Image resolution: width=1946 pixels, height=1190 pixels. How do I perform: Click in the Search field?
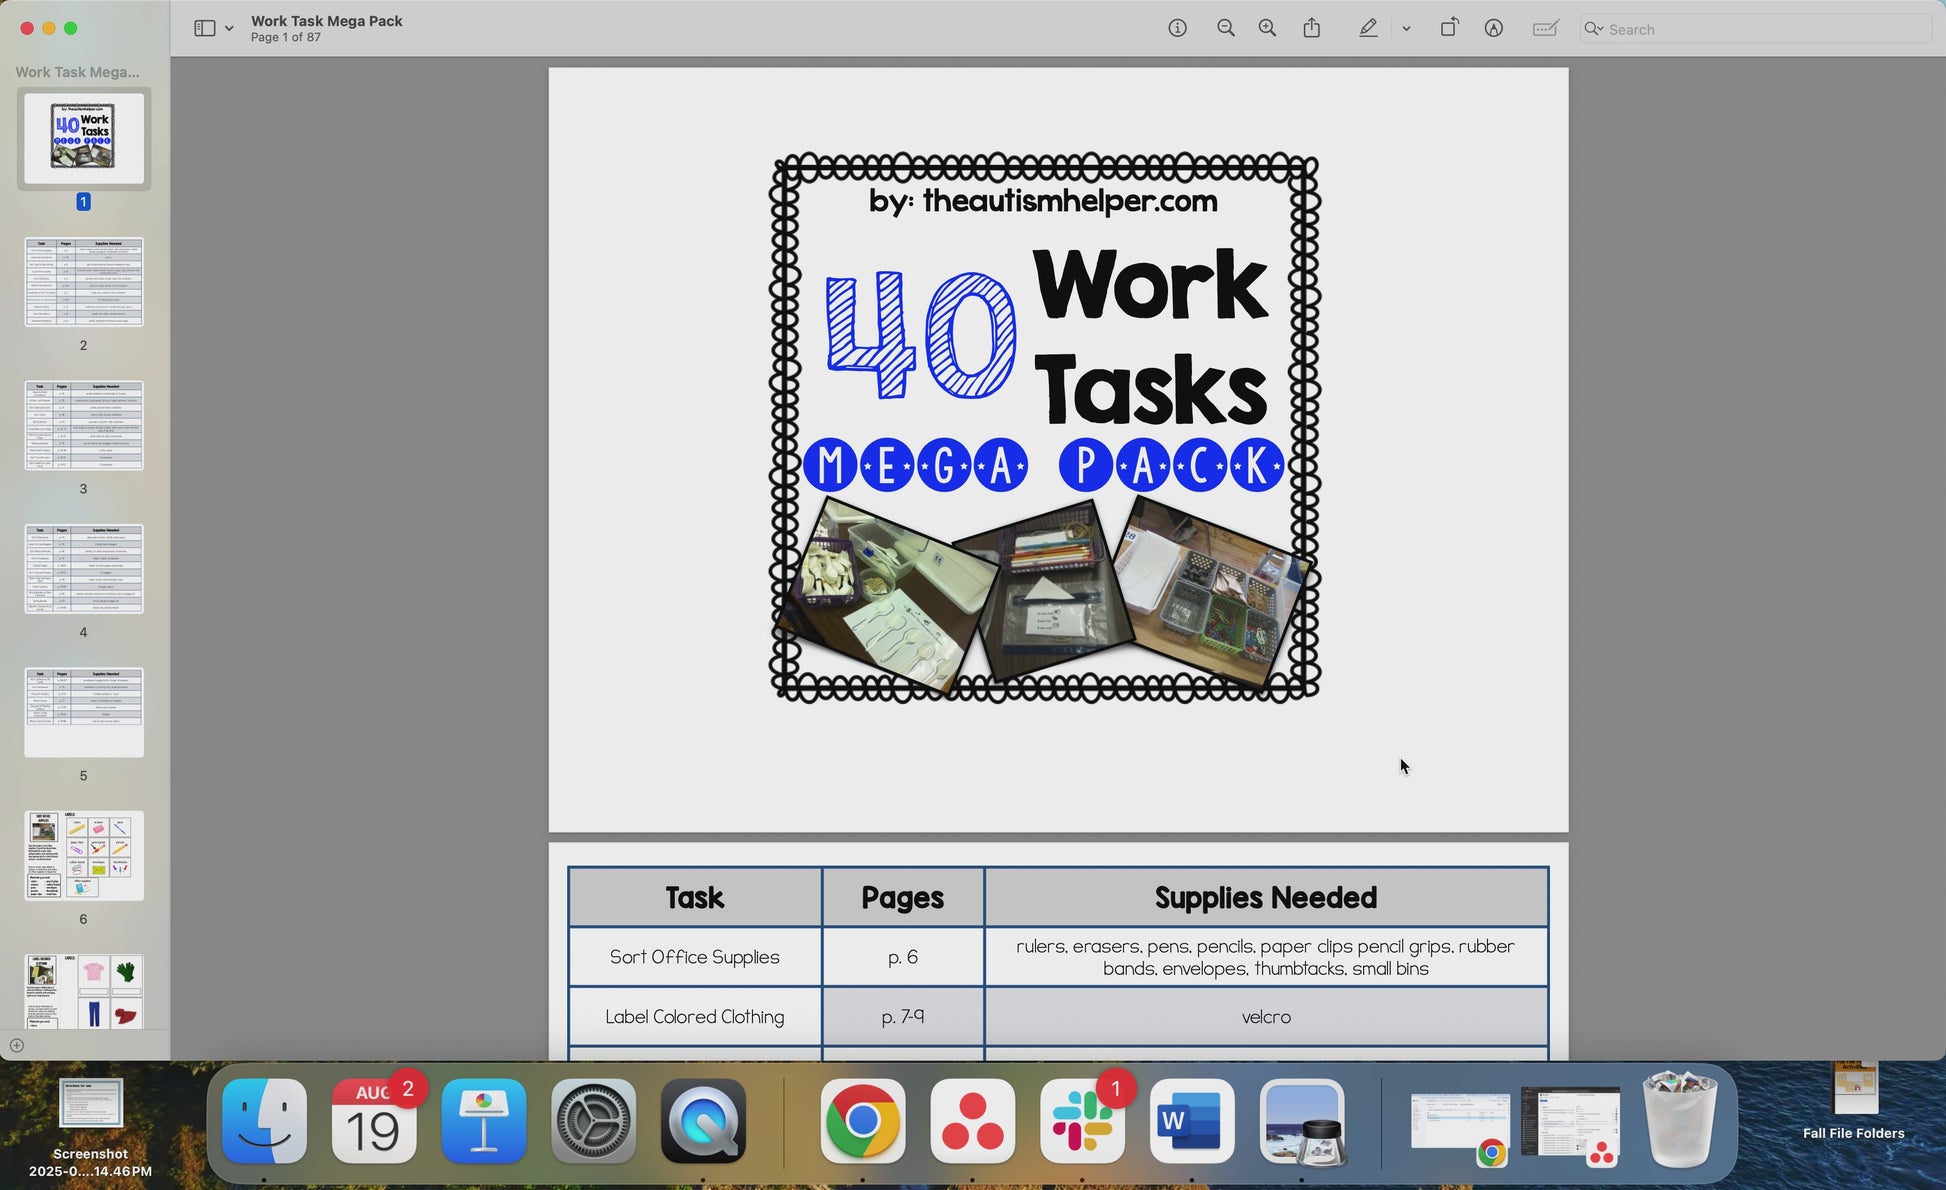[x=1760, y=29]
